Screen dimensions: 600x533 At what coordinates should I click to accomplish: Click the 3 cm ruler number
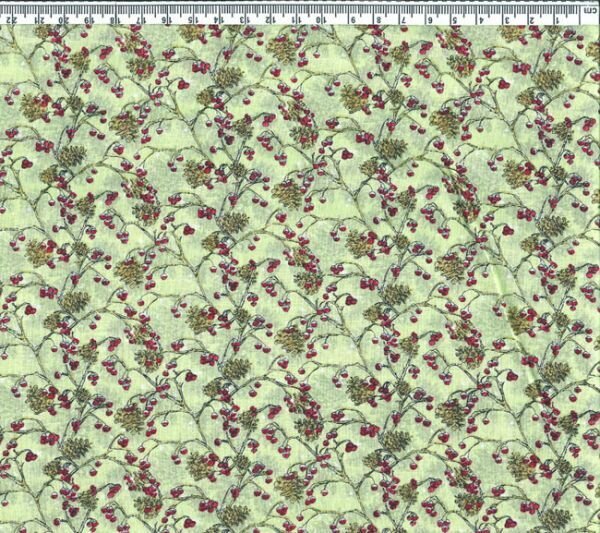506,18
